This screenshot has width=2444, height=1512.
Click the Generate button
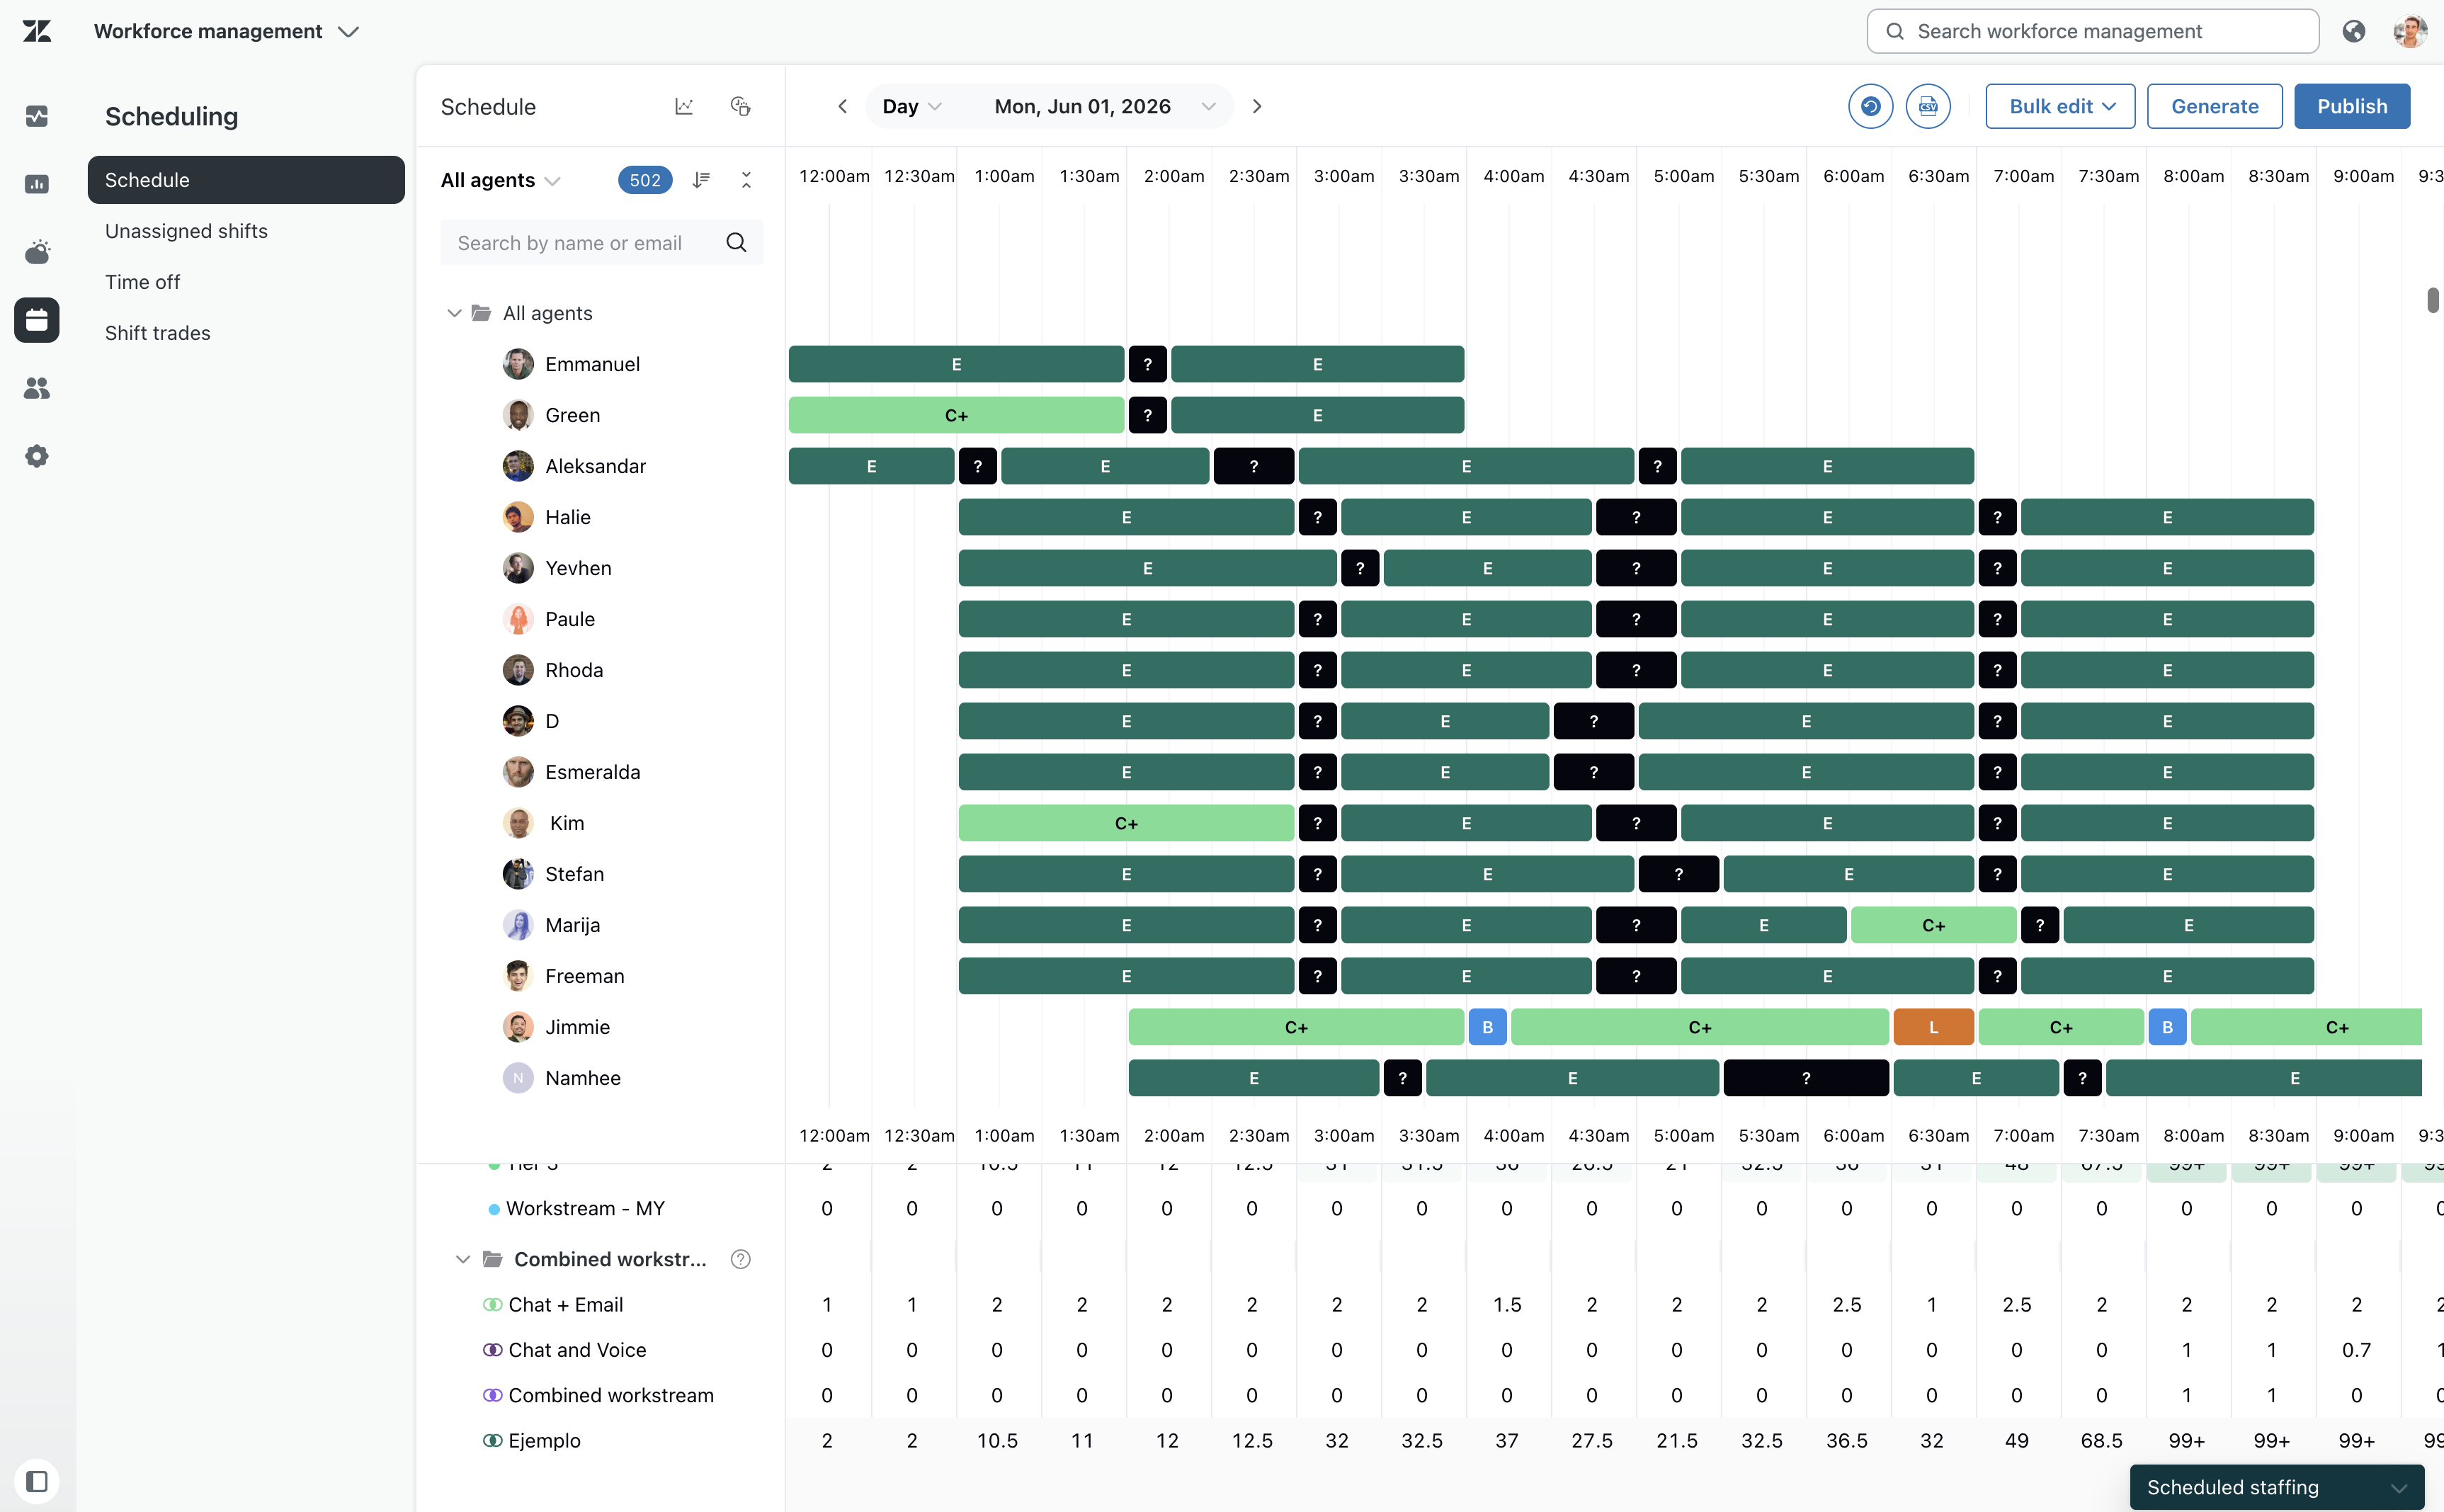coord(2215,106)
